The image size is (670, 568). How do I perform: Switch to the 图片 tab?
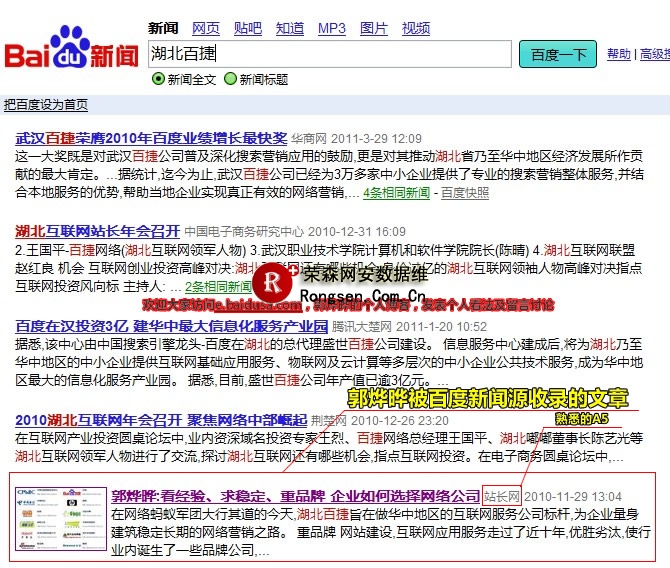(x=374, y=28)
